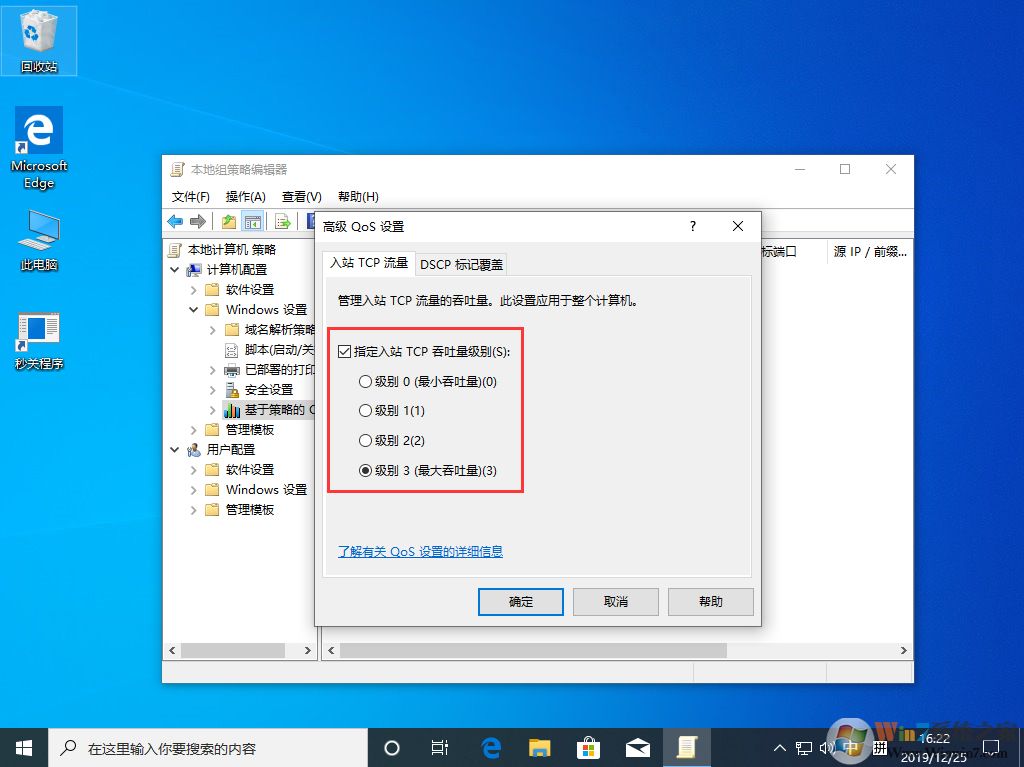Select the 级别 2 radio button
This screenshot has width=1024, height=767.
365,440
